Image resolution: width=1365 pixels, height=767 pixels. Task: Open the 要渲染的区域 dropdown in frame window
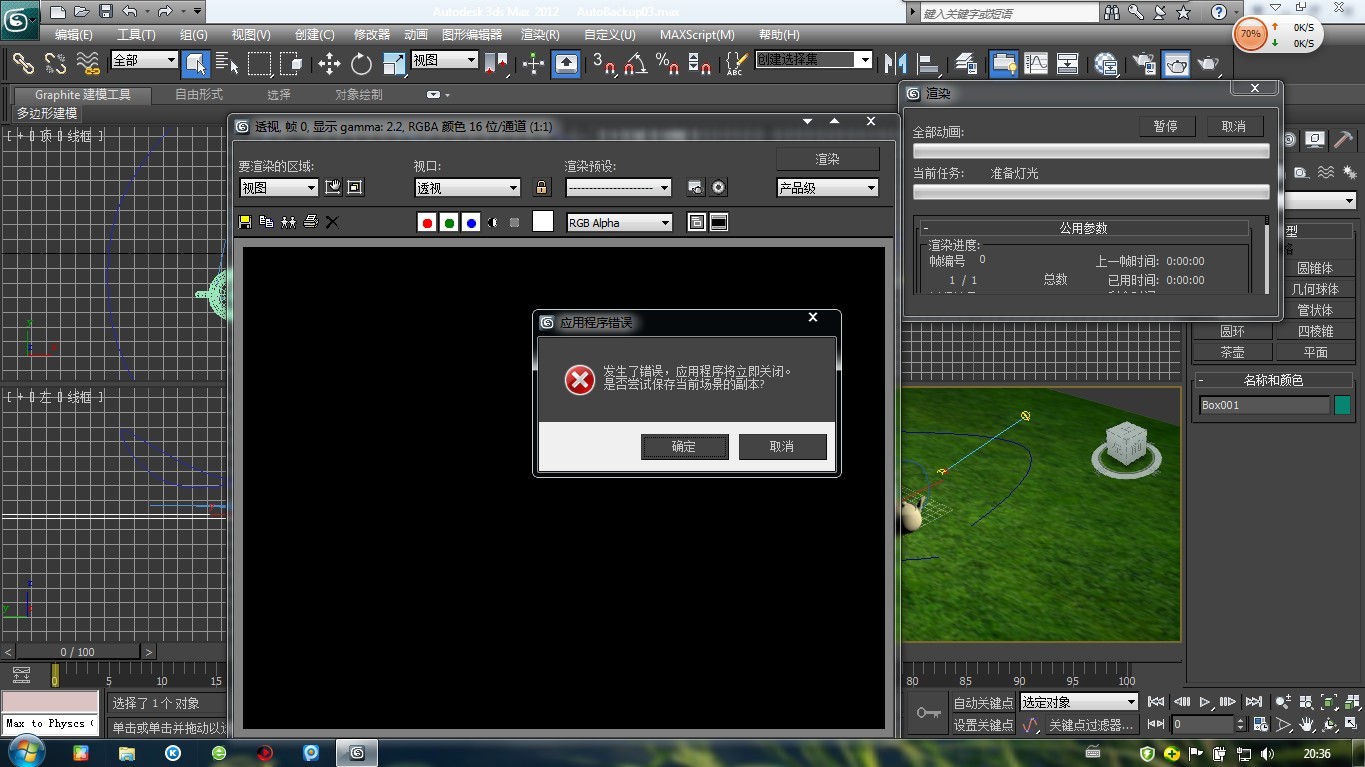click(278, 188)
